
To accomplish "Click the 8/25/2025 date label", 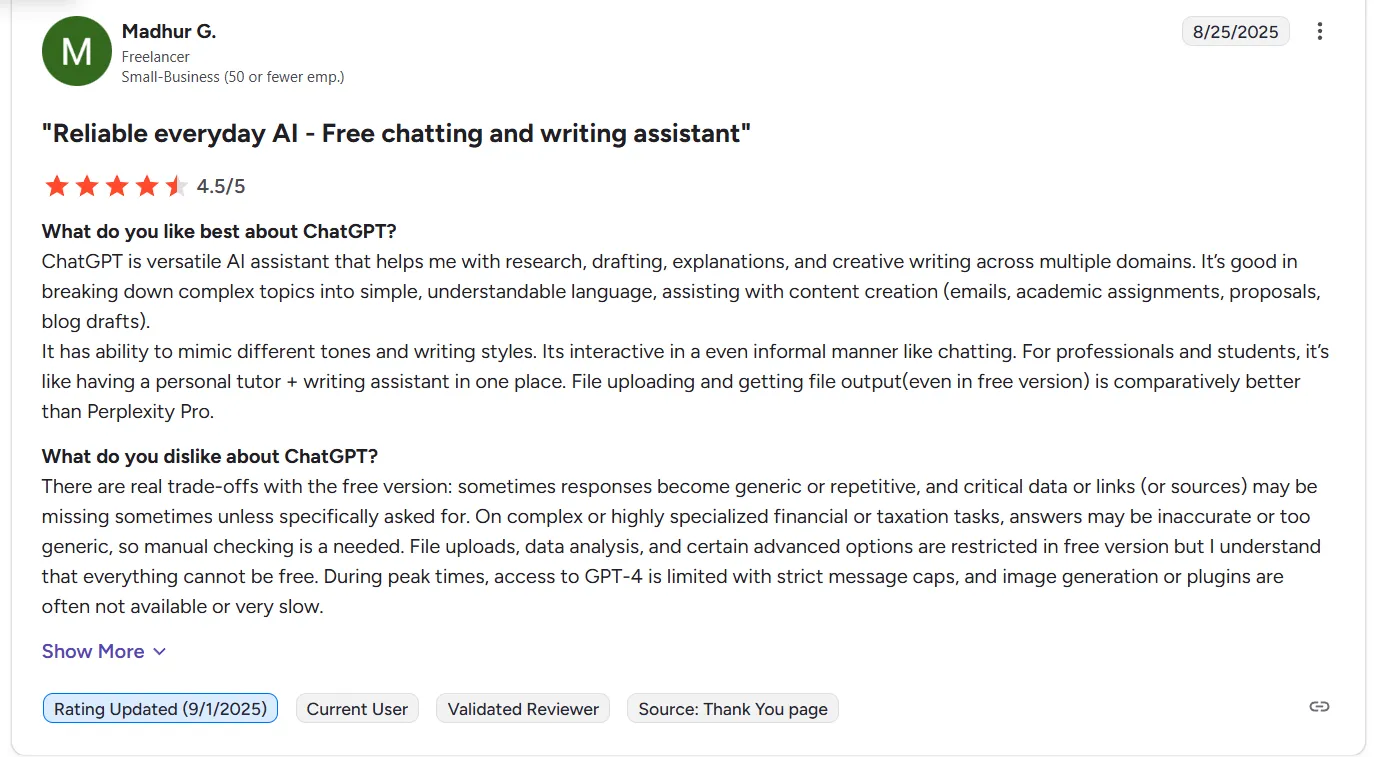I will click(1236, 32).
